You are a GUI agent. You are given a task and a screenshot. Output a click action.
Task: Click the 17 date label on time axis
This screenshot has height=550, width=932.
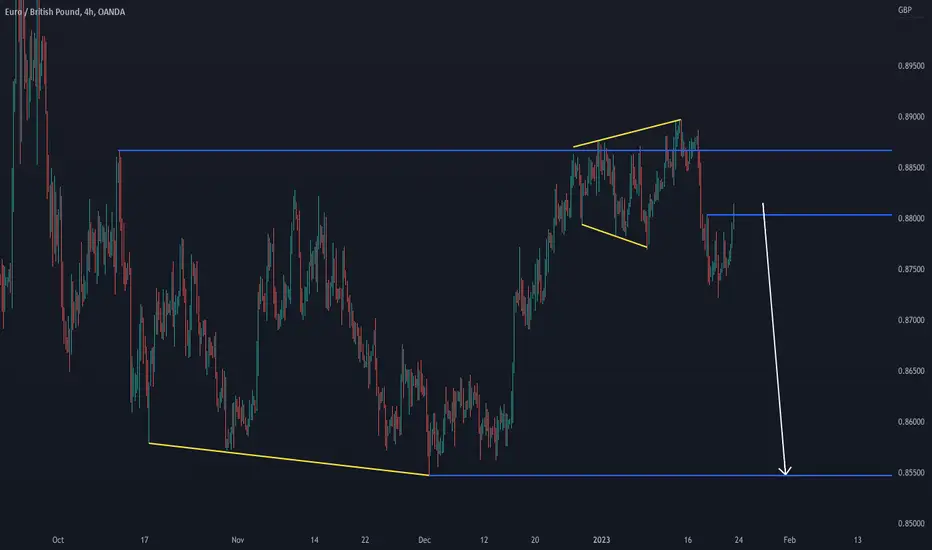tap(144, 540)
